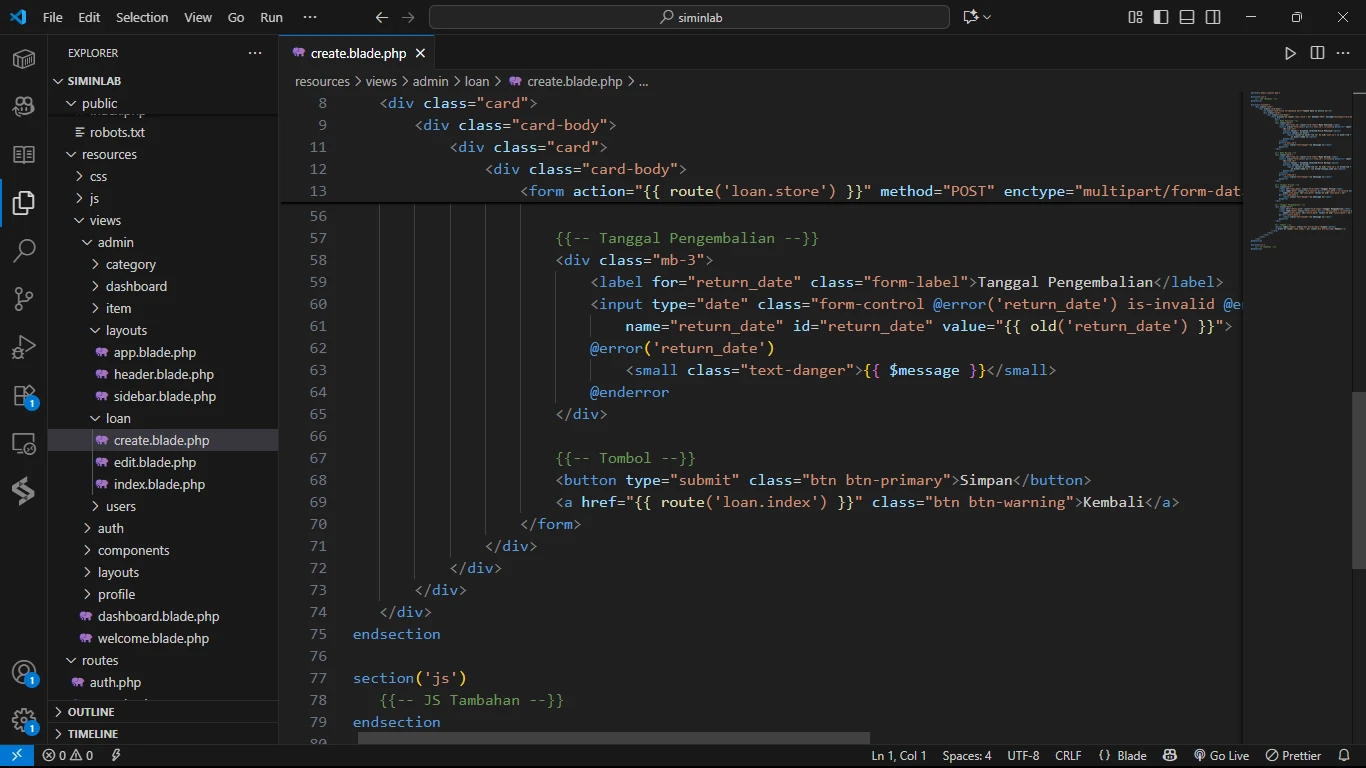
Task: Close the create.blade.php tab
Action: click(420, 53)
